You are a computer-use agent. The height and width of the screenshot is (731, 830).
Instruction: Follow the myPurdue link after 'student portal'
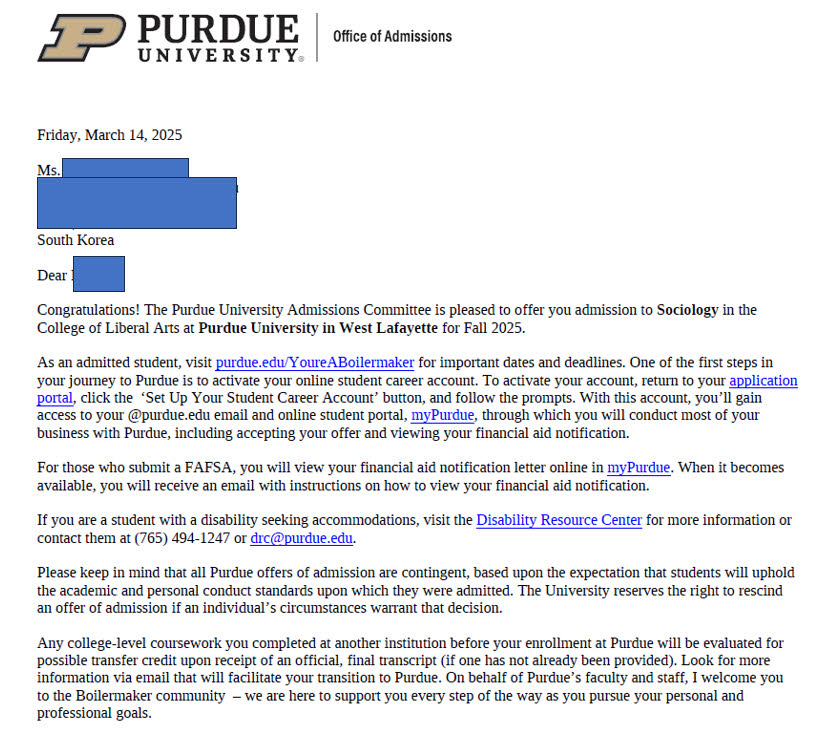pyautogui.click(x=443, y=415)
